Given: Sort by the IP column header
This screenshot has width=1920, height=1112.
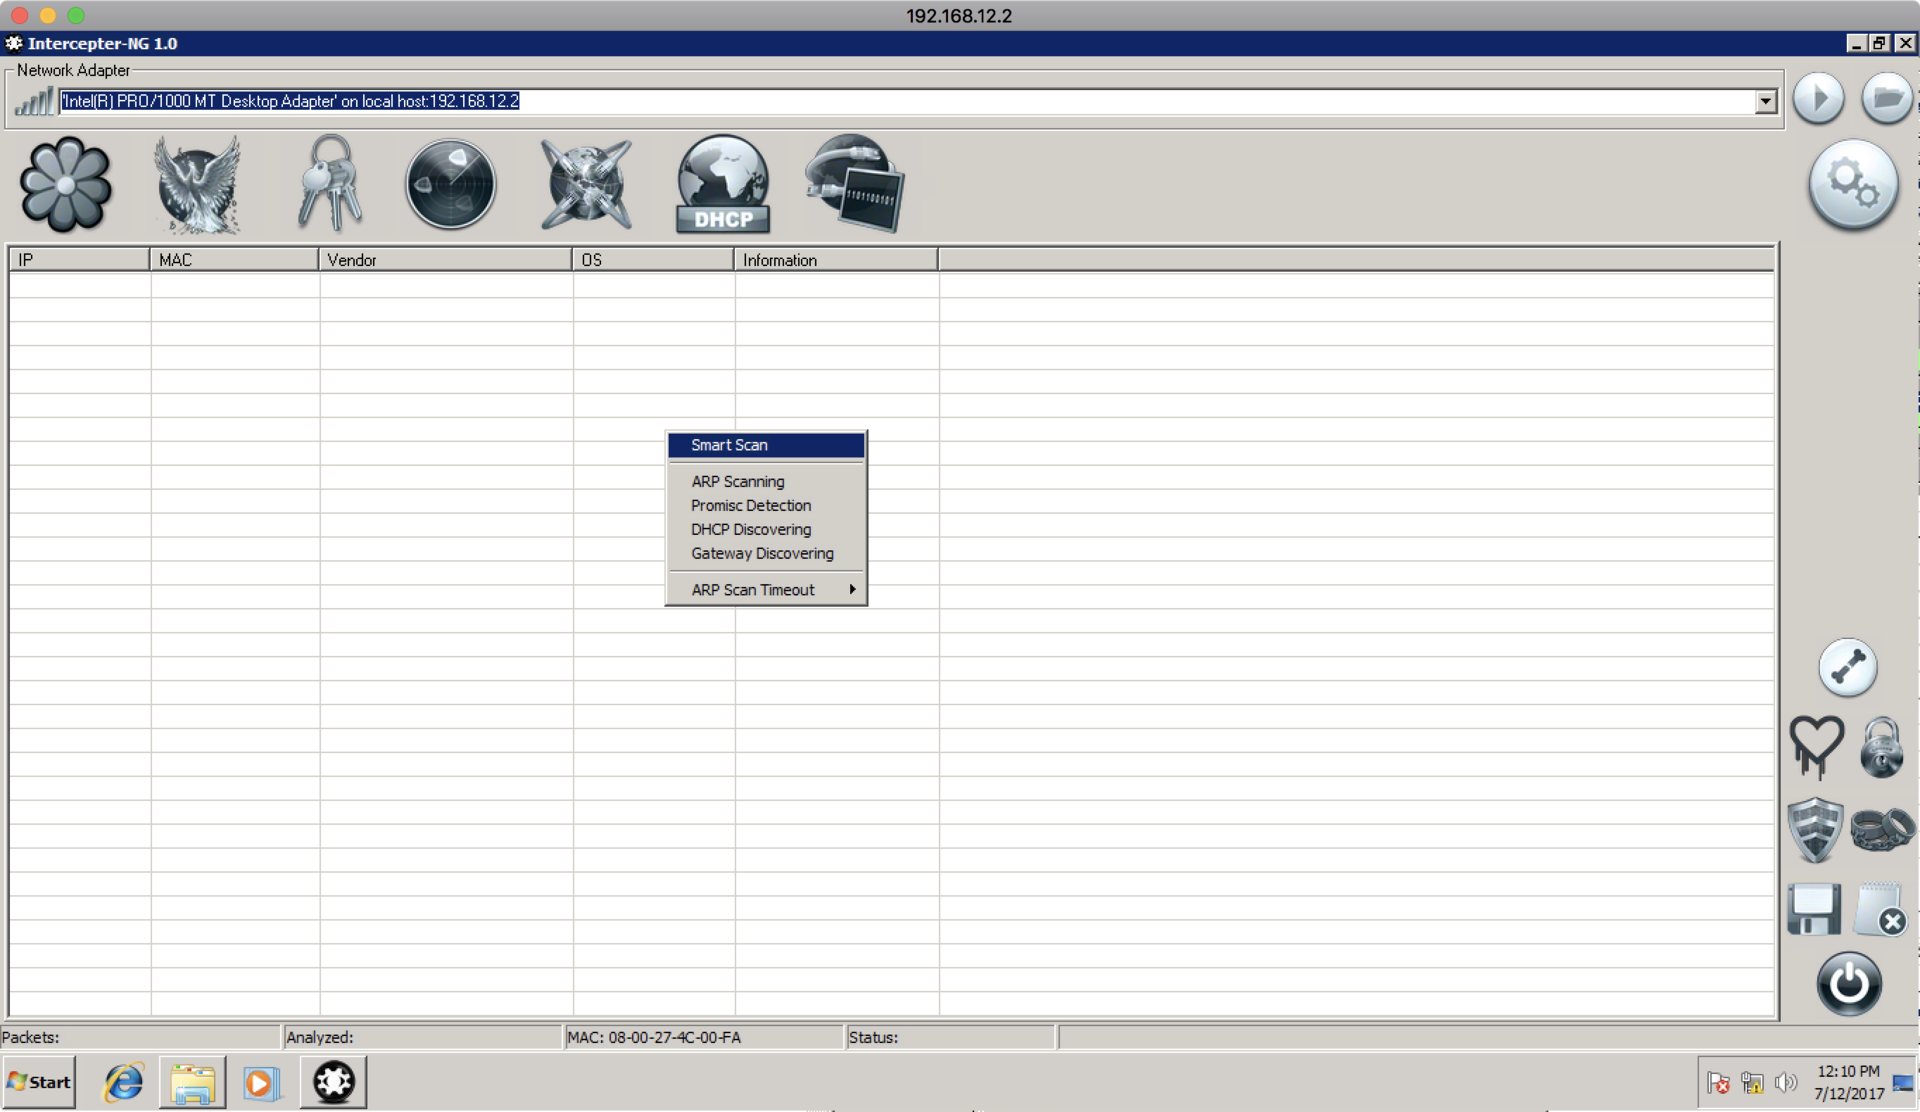Looking at the screenshot, I should 80,260.
